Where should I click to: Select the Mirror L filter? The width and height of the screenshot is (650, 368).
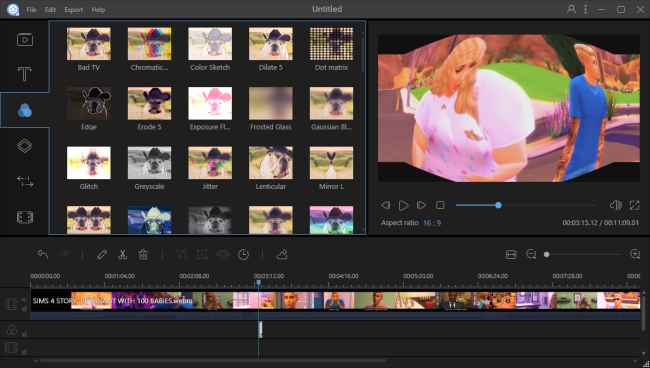pyautogui.click(x=331, y=168)
